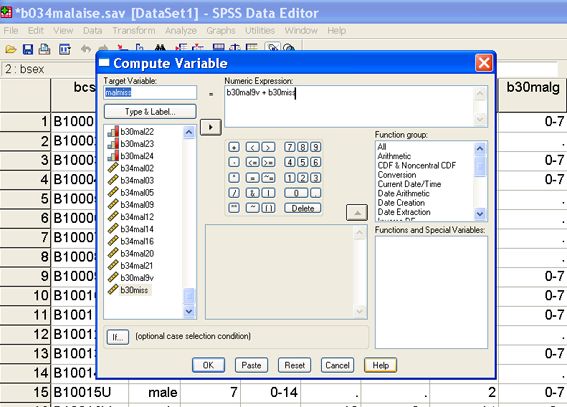Close the Compute Variable dialog
The width and height of the screenshot is (567, 407).
(x=484, y=63)
